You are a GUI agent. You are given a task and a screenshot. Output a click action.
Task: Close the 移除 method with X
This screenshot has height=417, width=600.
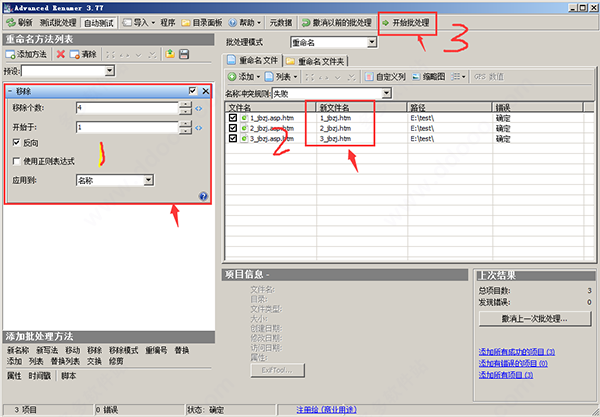coord(205,91)
